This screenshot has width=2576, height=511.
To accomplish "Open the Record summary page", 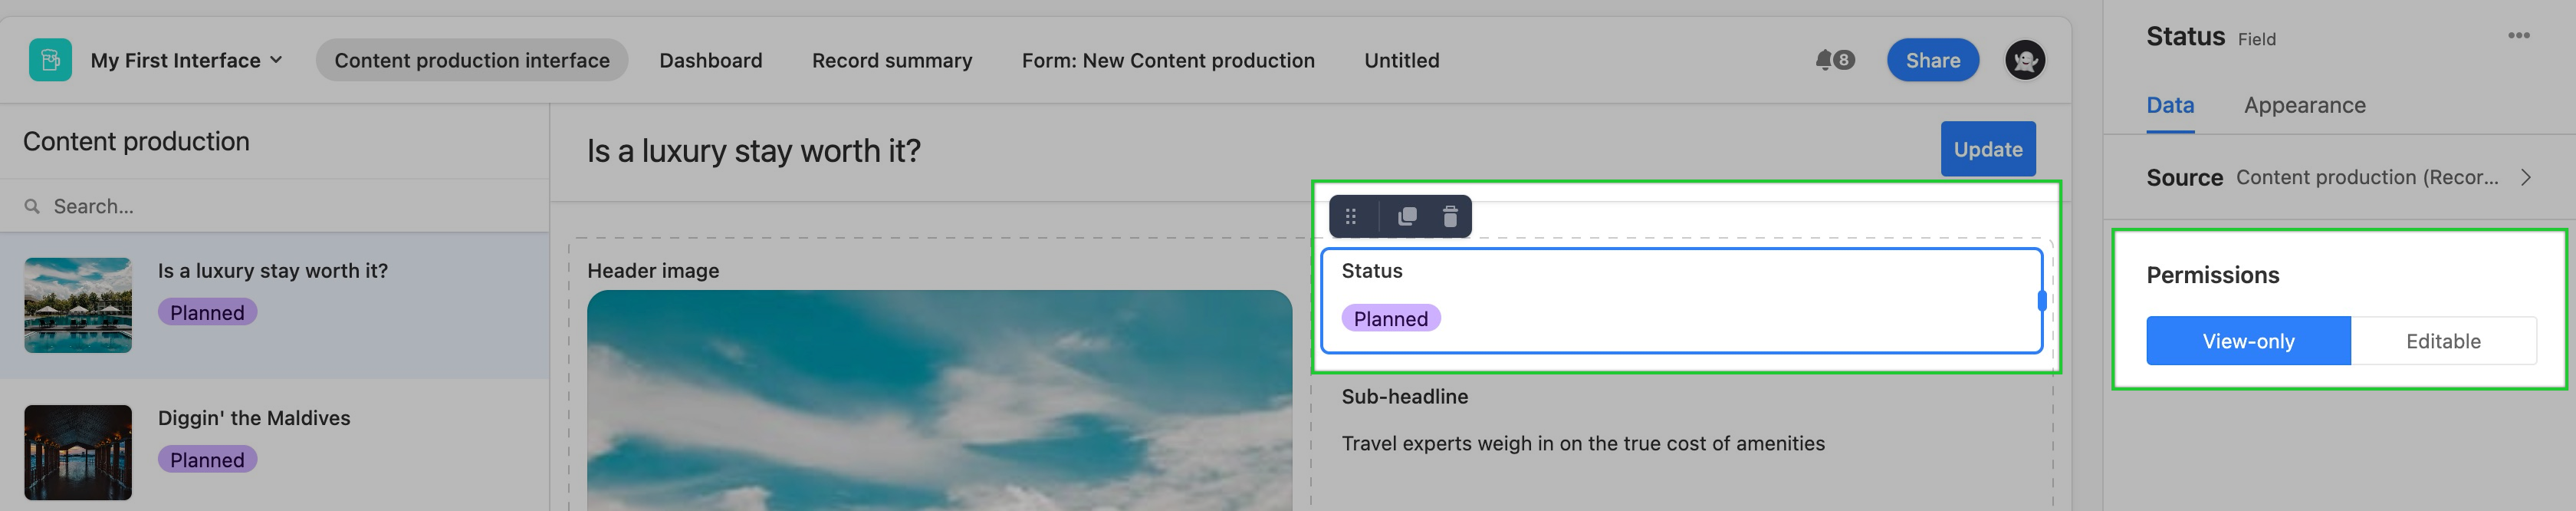I will click(x=891, y=60).
